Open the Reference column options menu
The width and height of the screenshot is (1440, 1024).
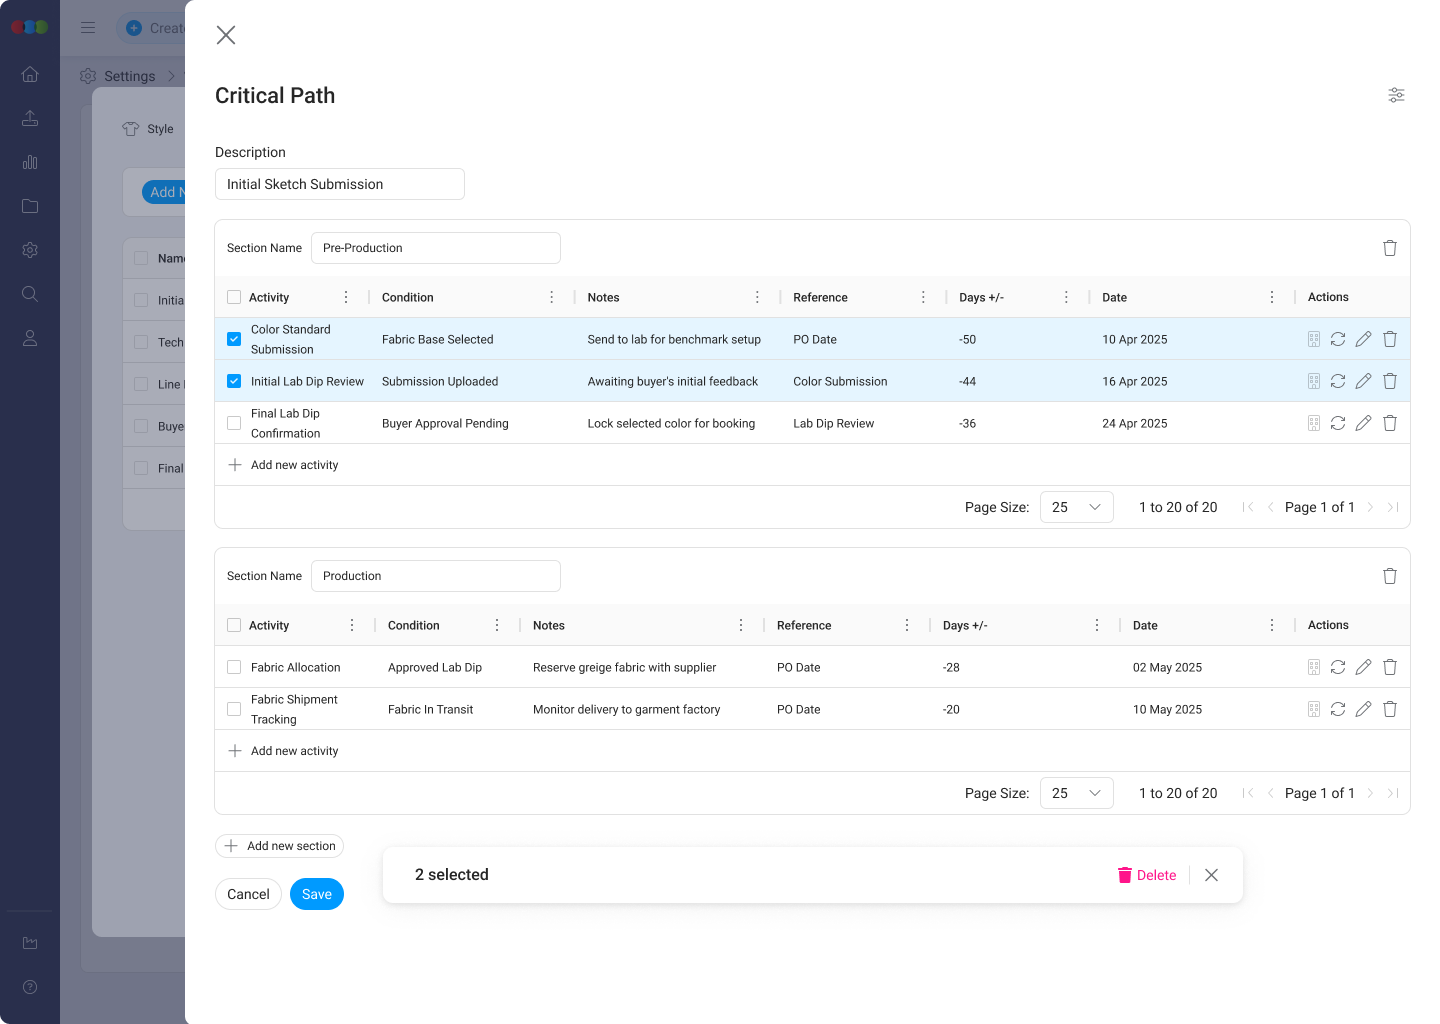coord(922,297)
